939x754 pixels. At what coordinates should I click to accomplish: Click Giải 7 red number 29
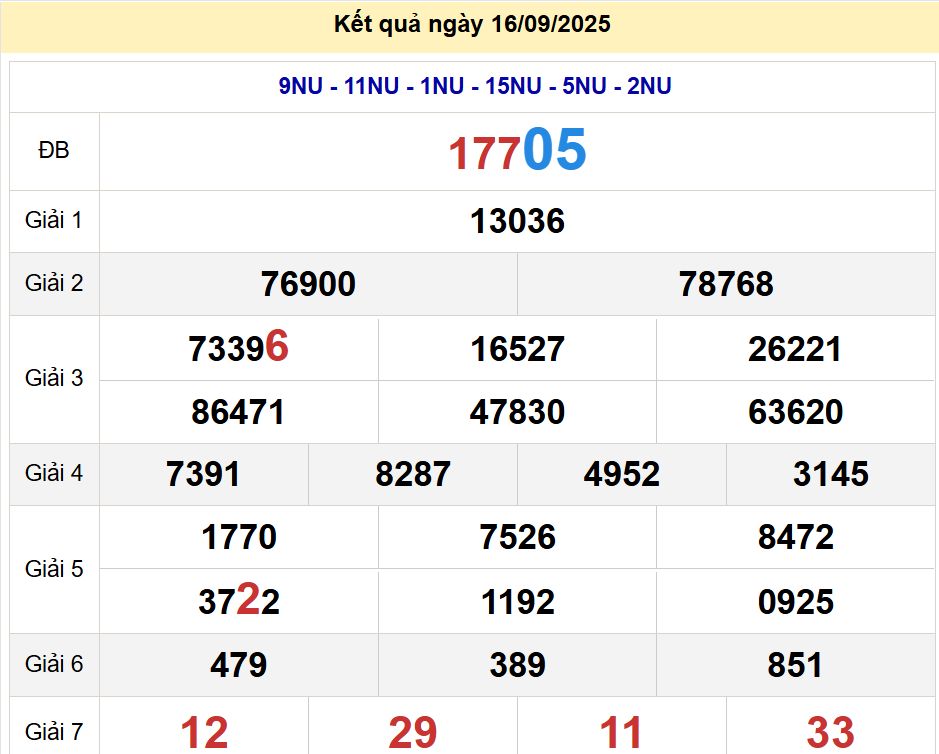(x=413, y=733)
